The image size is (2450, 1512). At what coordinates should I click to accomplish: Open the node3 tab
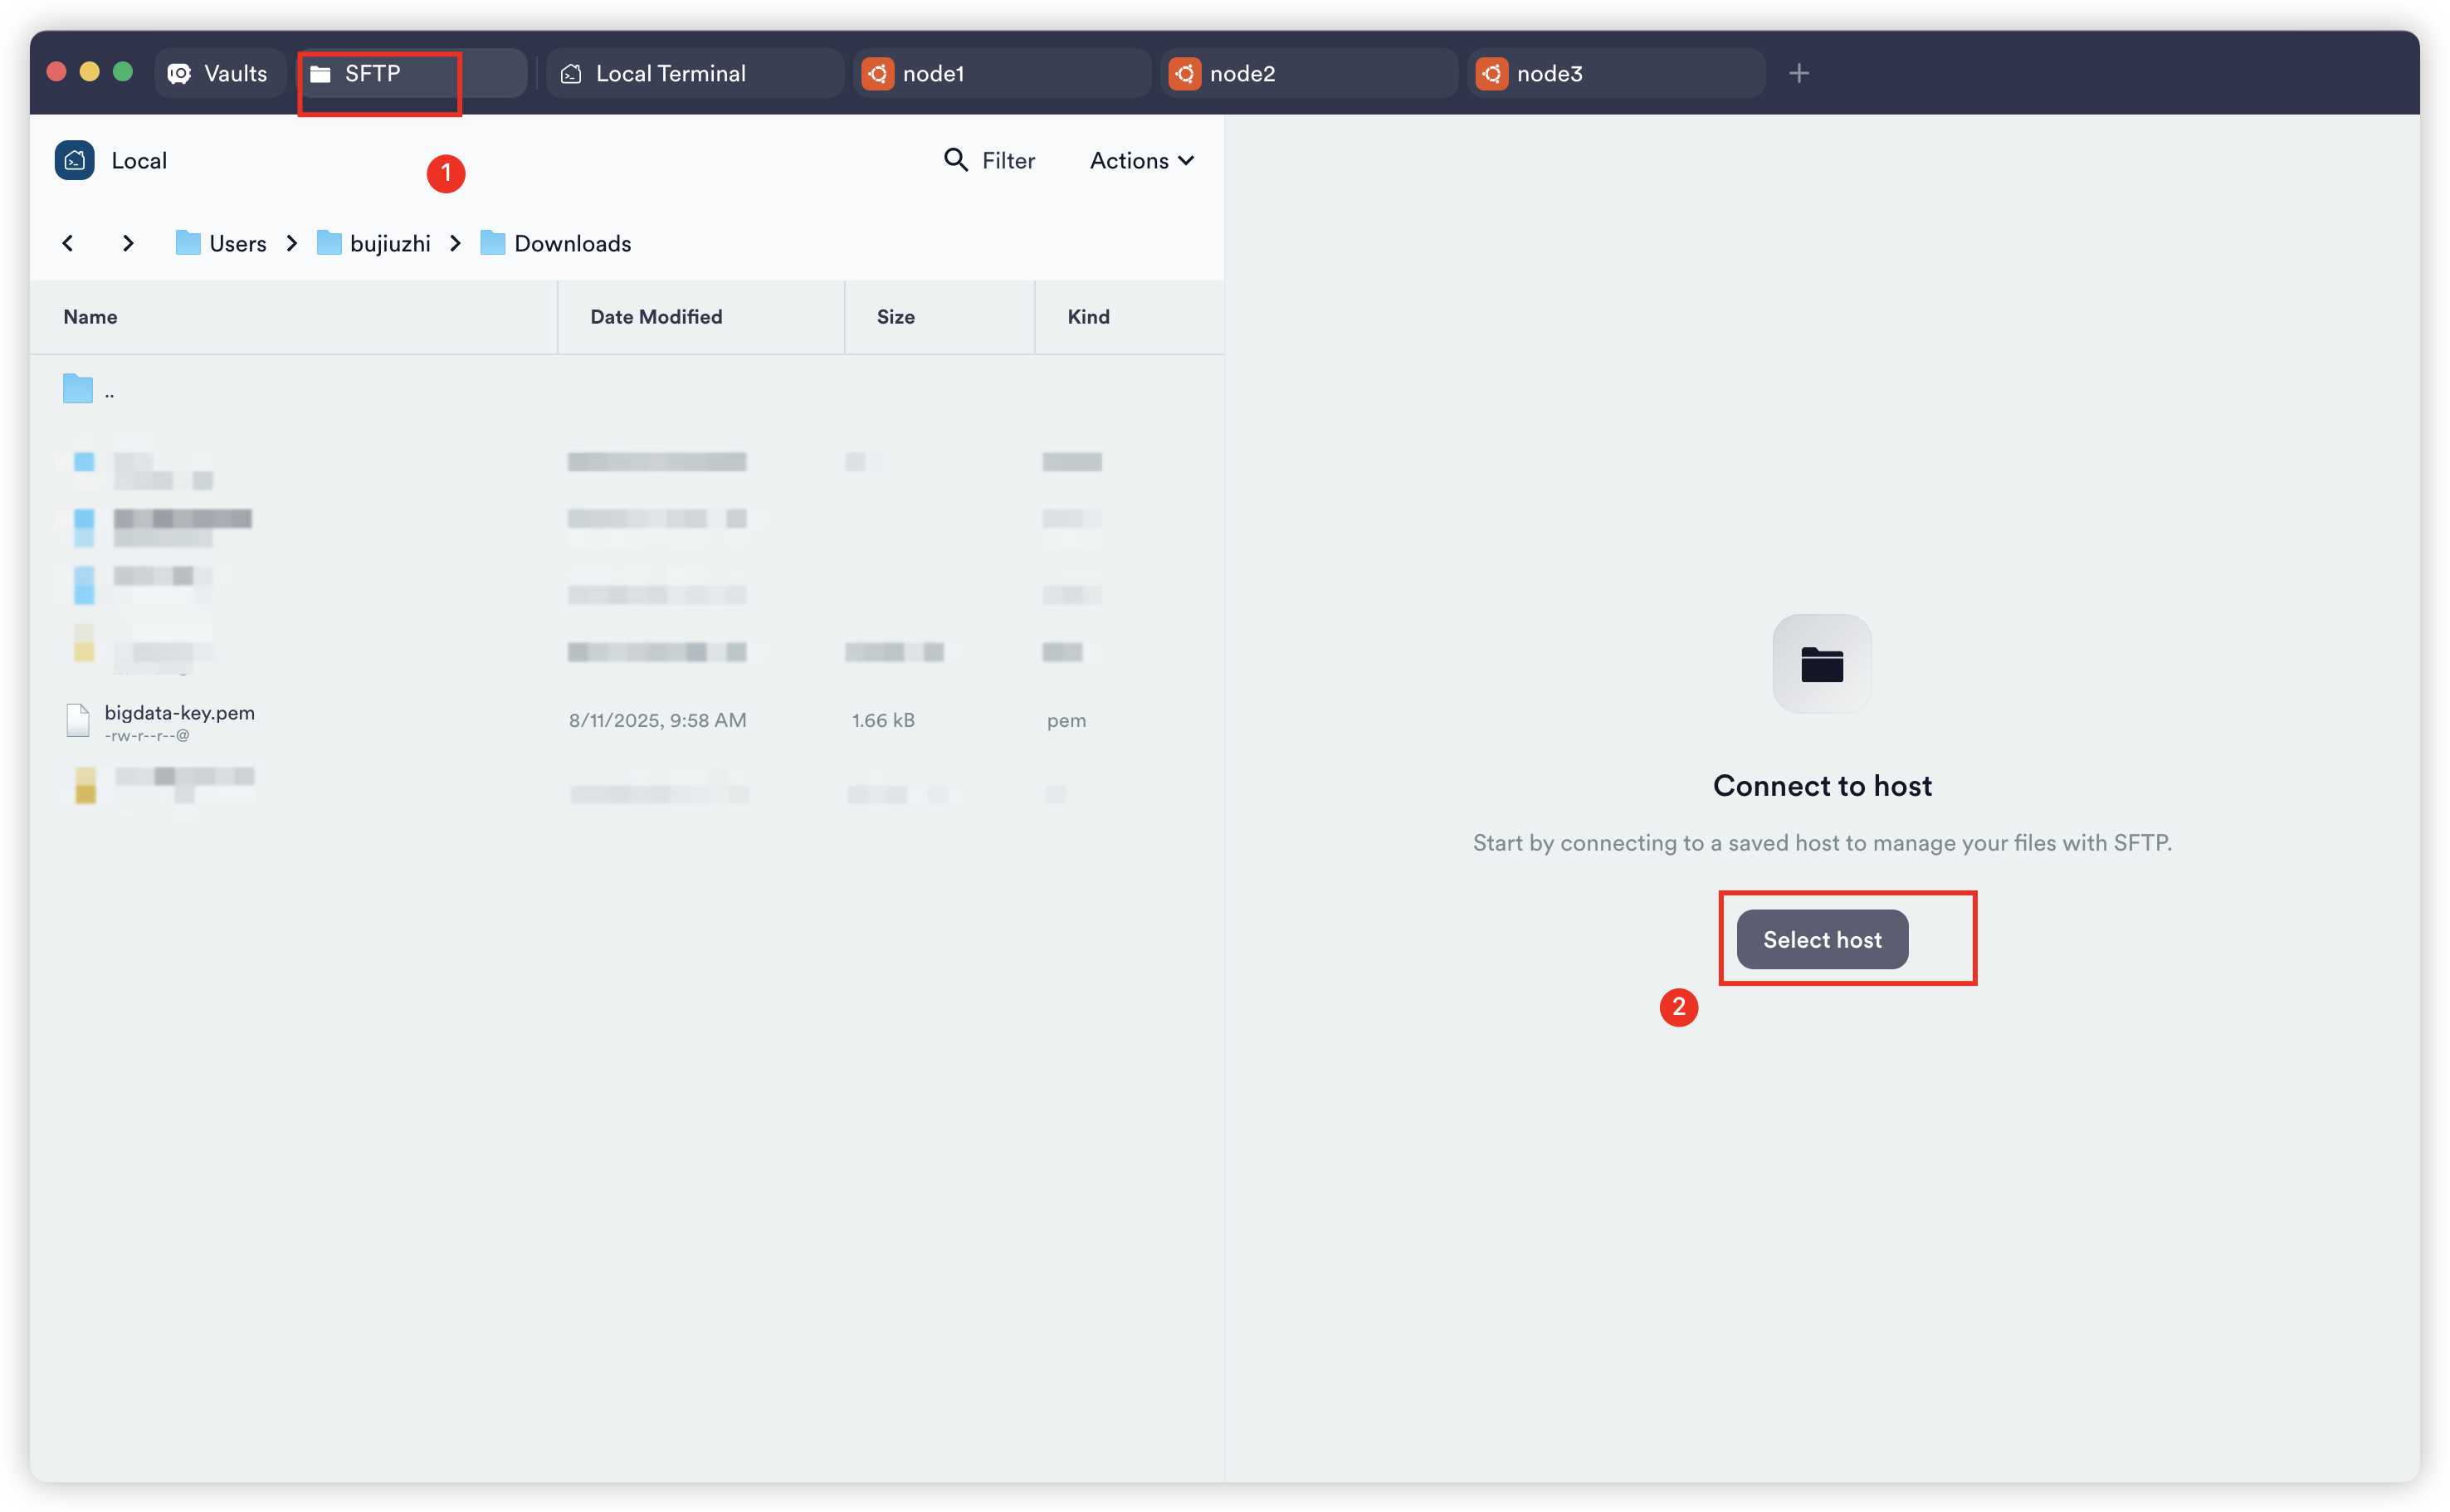pos(1548,74)
